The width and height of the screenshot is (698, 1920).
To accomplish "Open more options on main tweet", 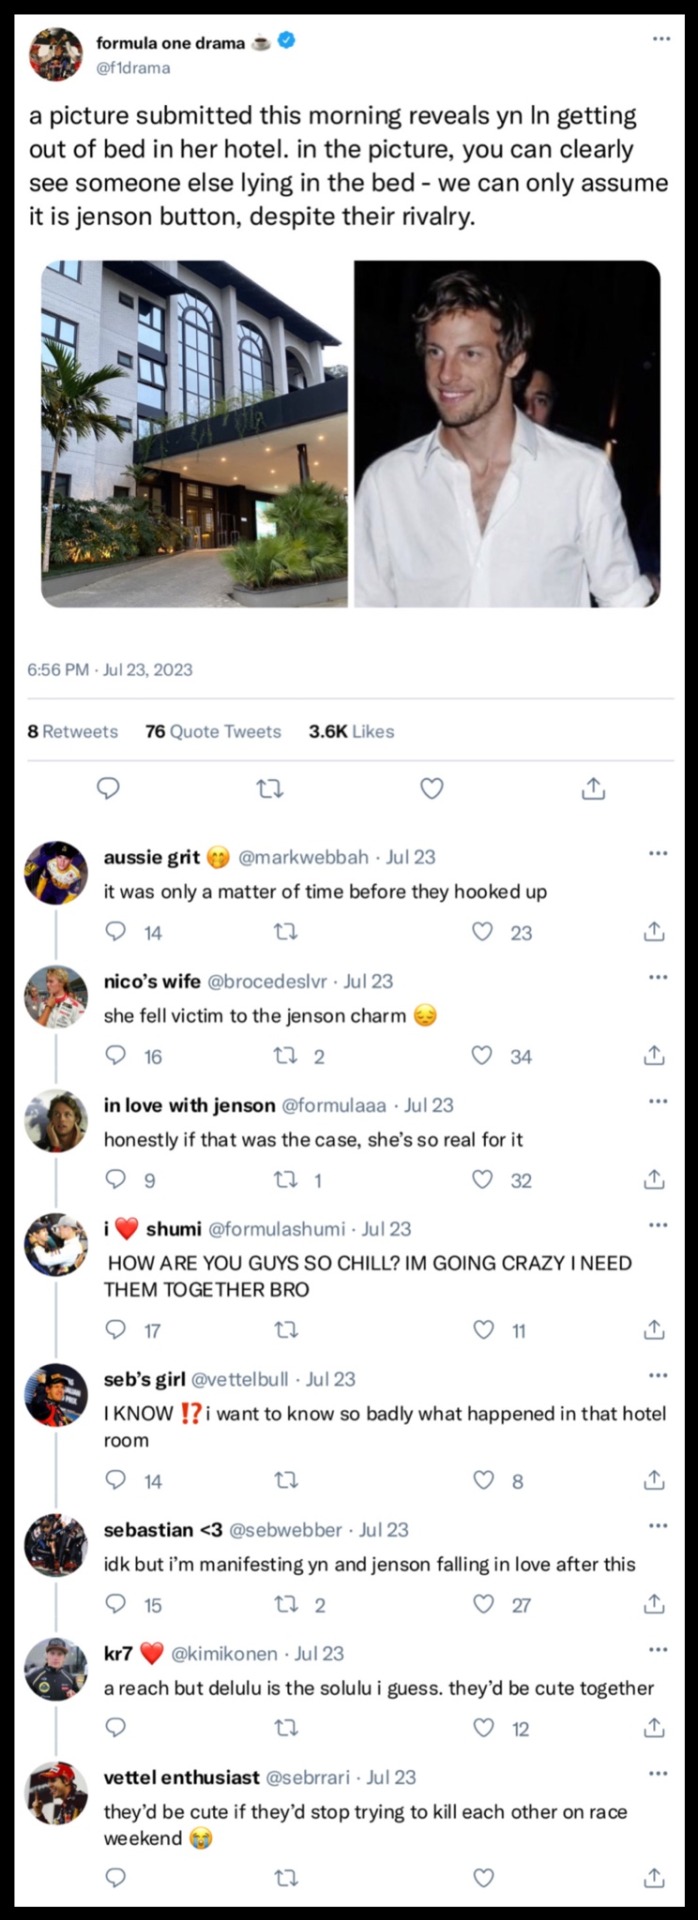I will coord(661,39).
